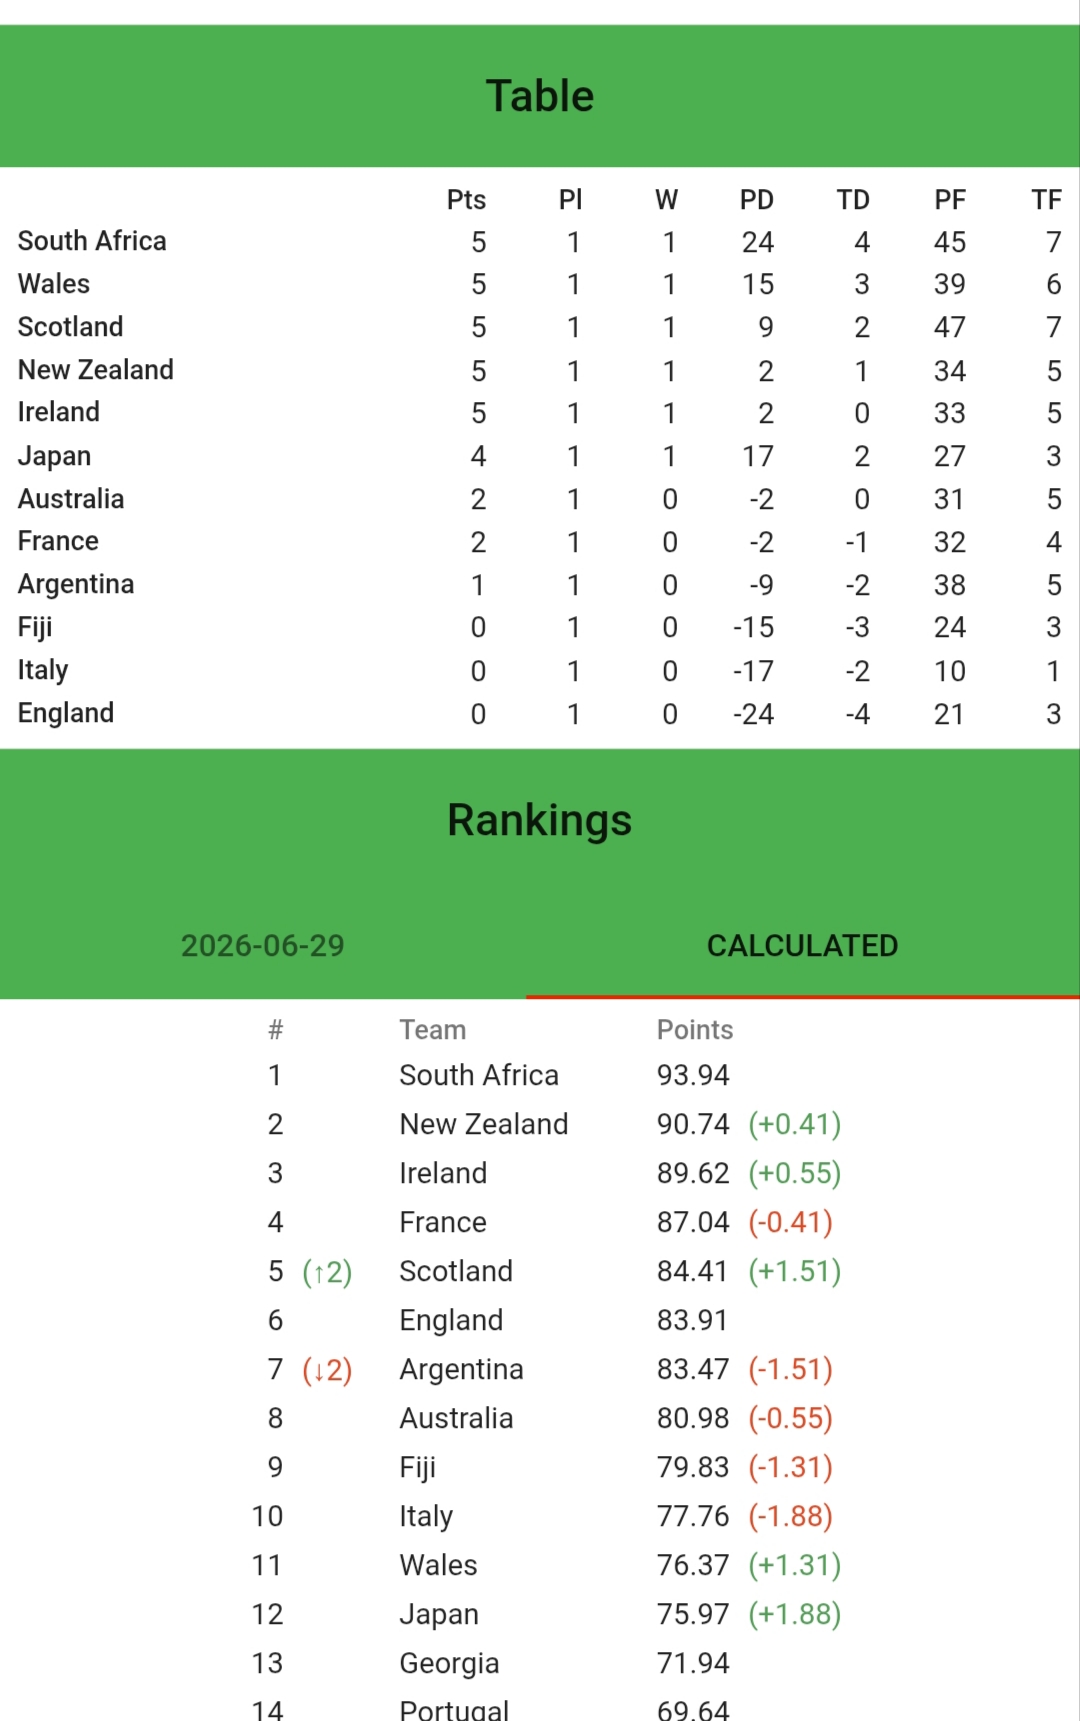Viewport: 1080px width, 1721px height.
Task: Click the Pts column header
Action: tap(466, 200)
